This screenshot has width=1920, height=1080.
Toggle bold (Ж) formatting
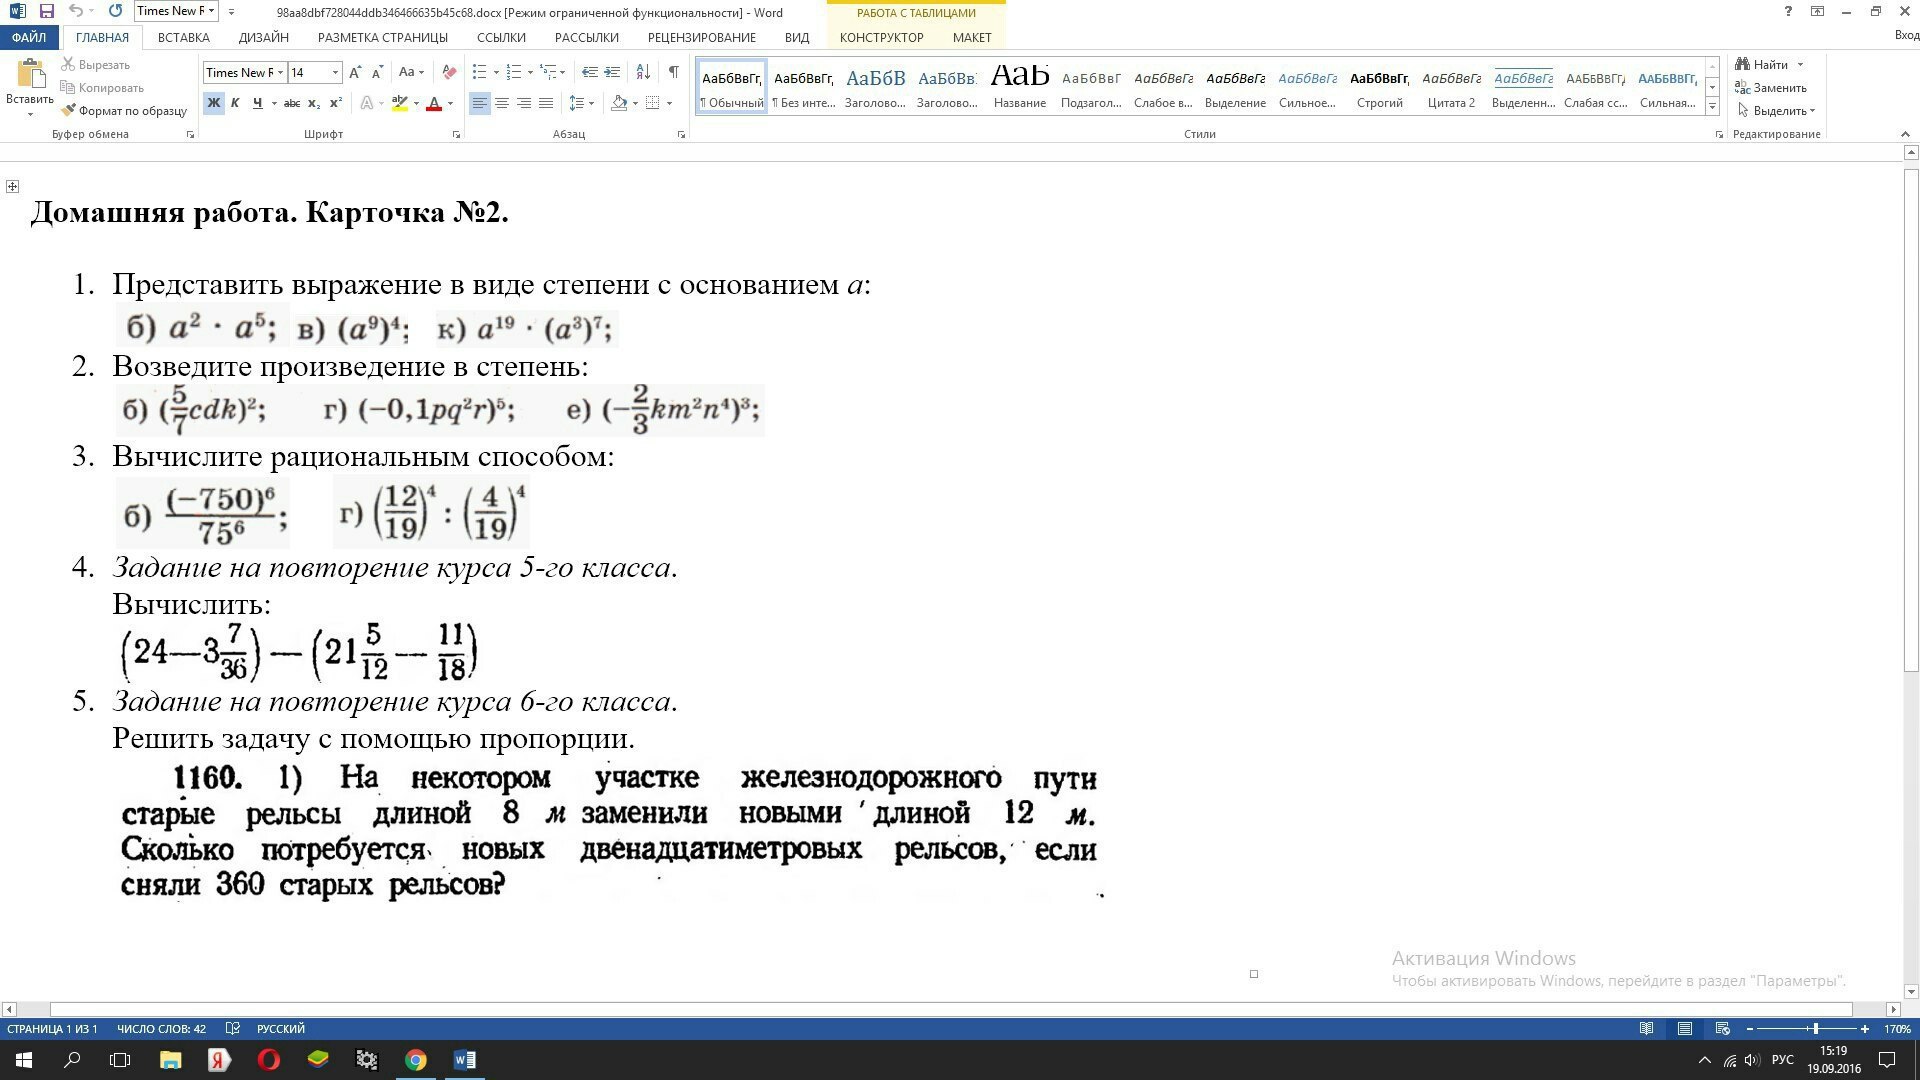tap(213, 103)
